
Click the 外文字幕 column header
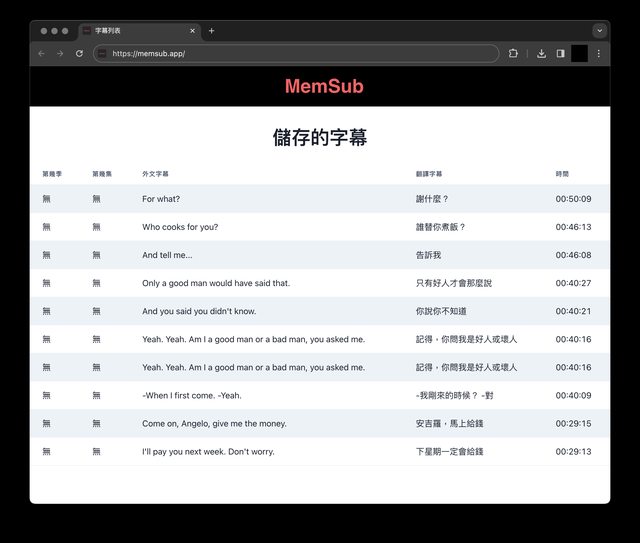[x=155, y=174]
